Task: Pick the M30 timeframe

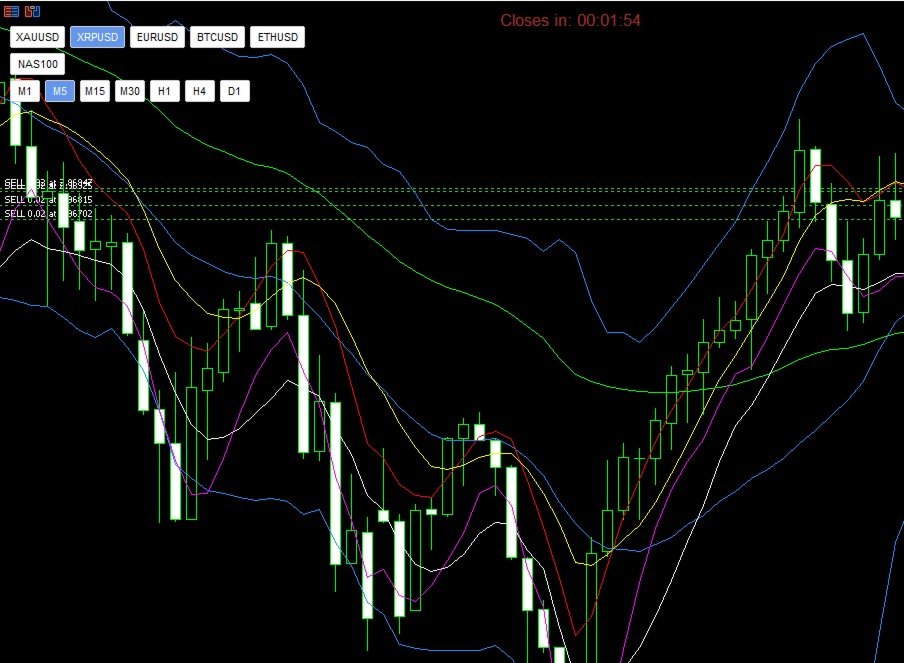Action: (130, 91)
